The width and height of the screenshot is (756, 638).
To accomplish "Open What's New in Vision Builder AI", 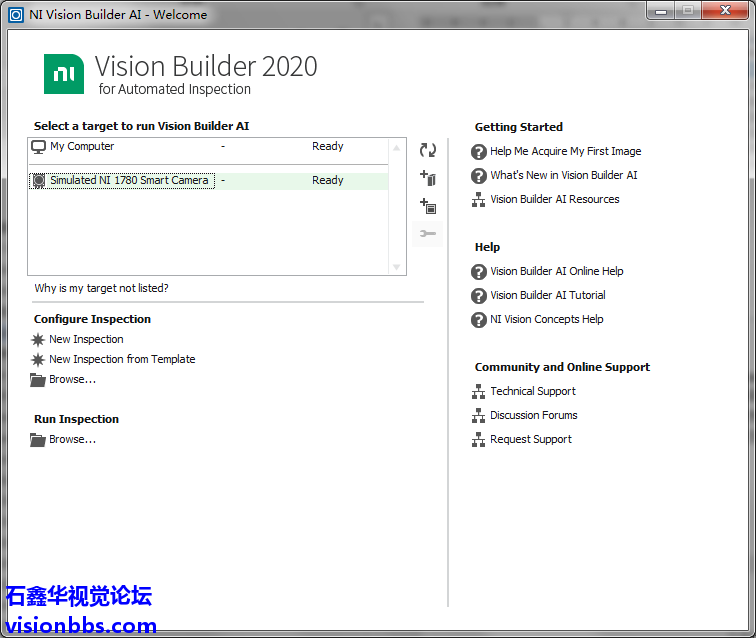I will pyautogui.click(x=563, y=175).
